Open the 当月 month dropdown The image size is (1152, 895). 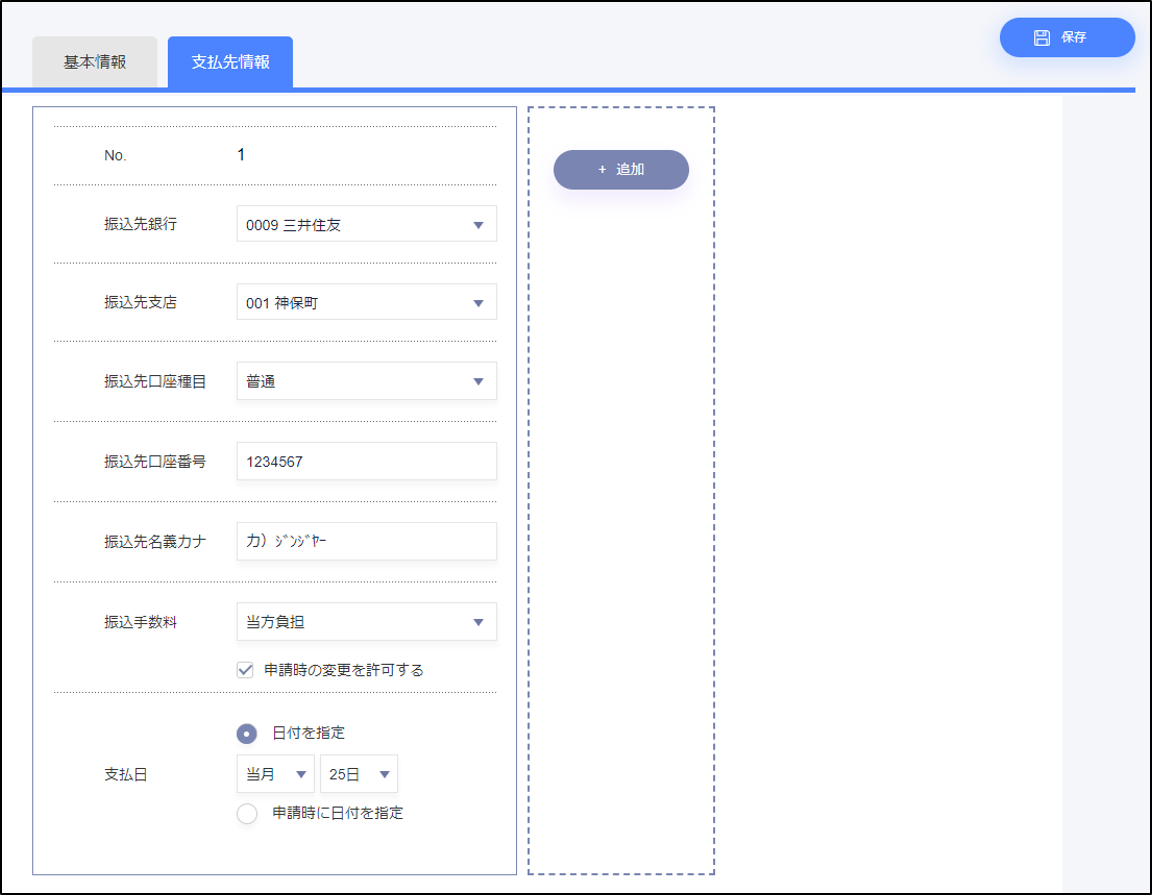coord(275,774)
